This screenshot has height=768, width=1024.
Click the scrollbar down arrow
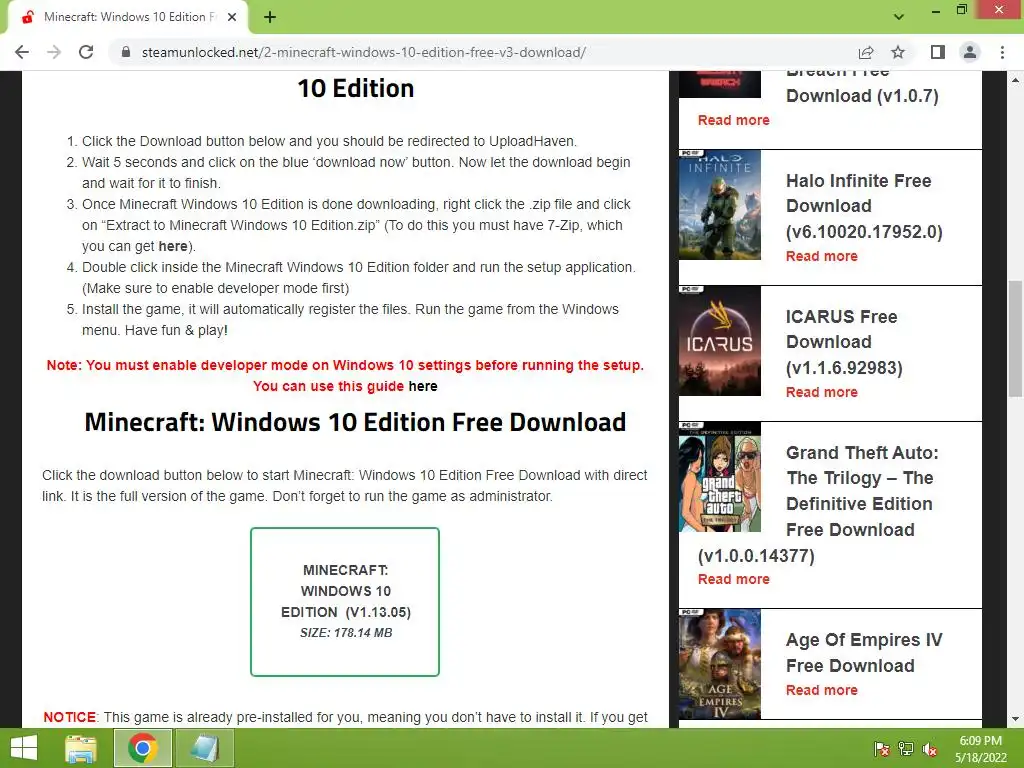(1015, 719)
